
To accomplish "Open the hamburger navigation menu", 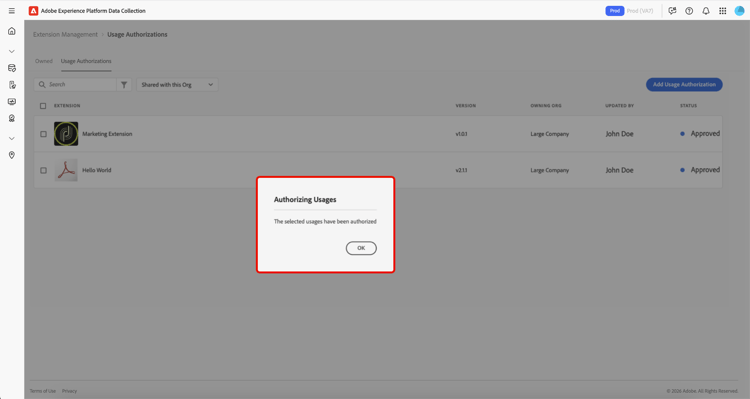I will click(x=11, y=11).
